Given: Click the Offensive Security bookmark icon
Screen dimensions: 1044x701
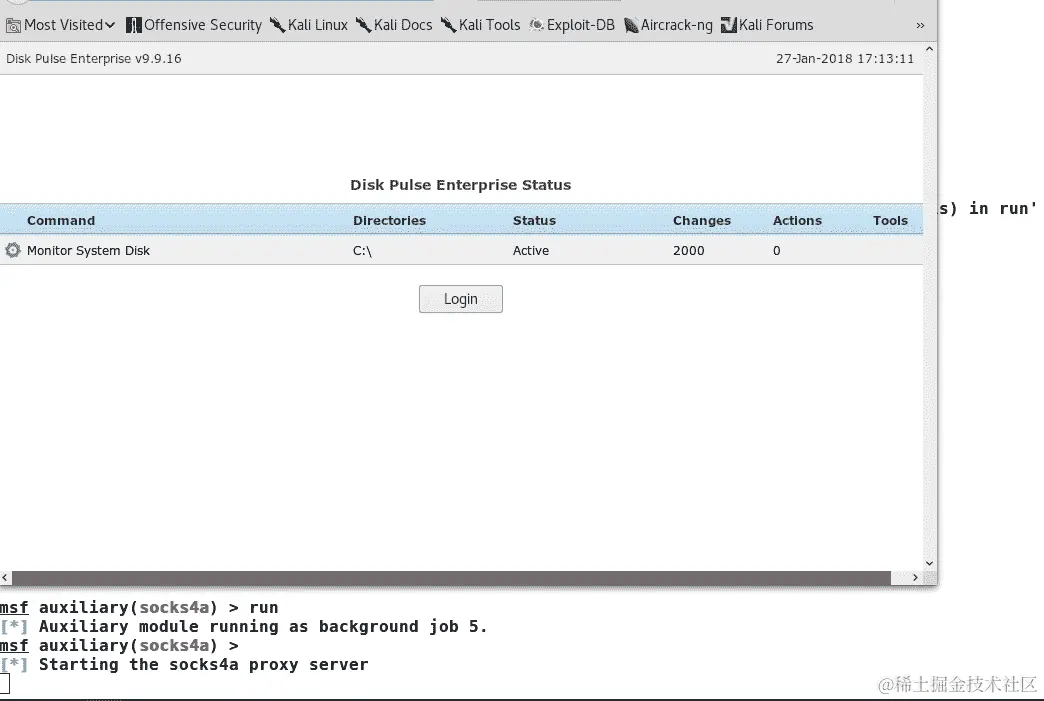Looking at the screenshot, I should [x=134, y=25].
